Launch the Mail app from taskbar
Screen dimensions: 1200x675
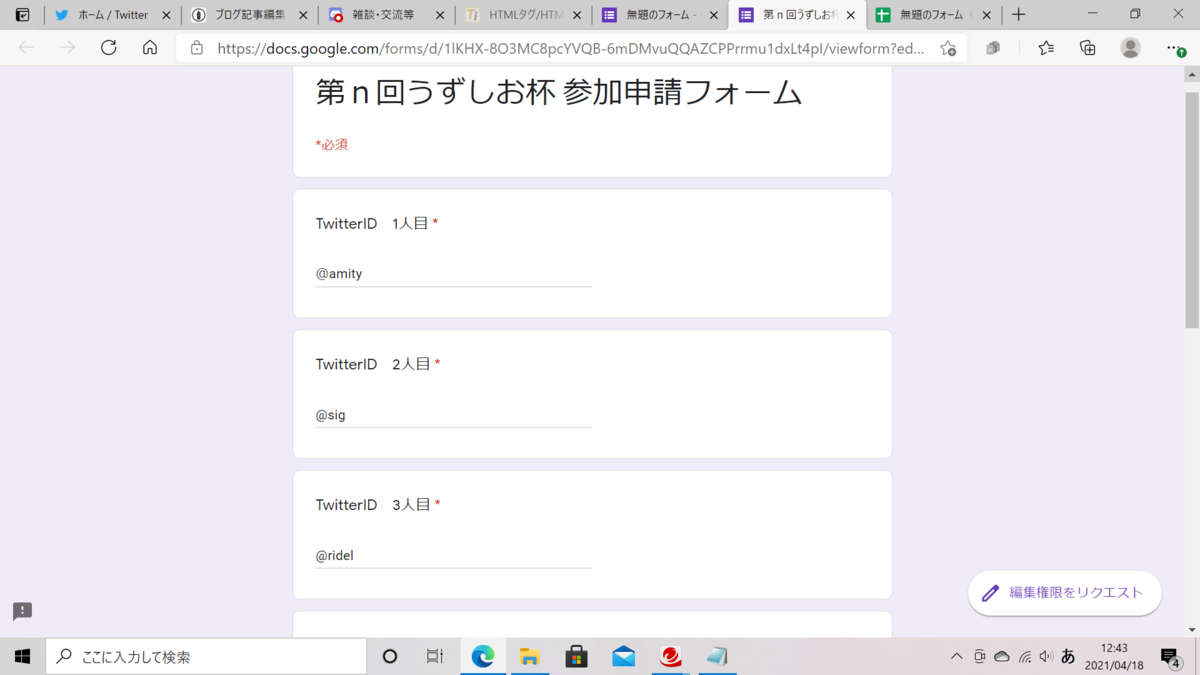pyautogui.click(x=623, y=656)
